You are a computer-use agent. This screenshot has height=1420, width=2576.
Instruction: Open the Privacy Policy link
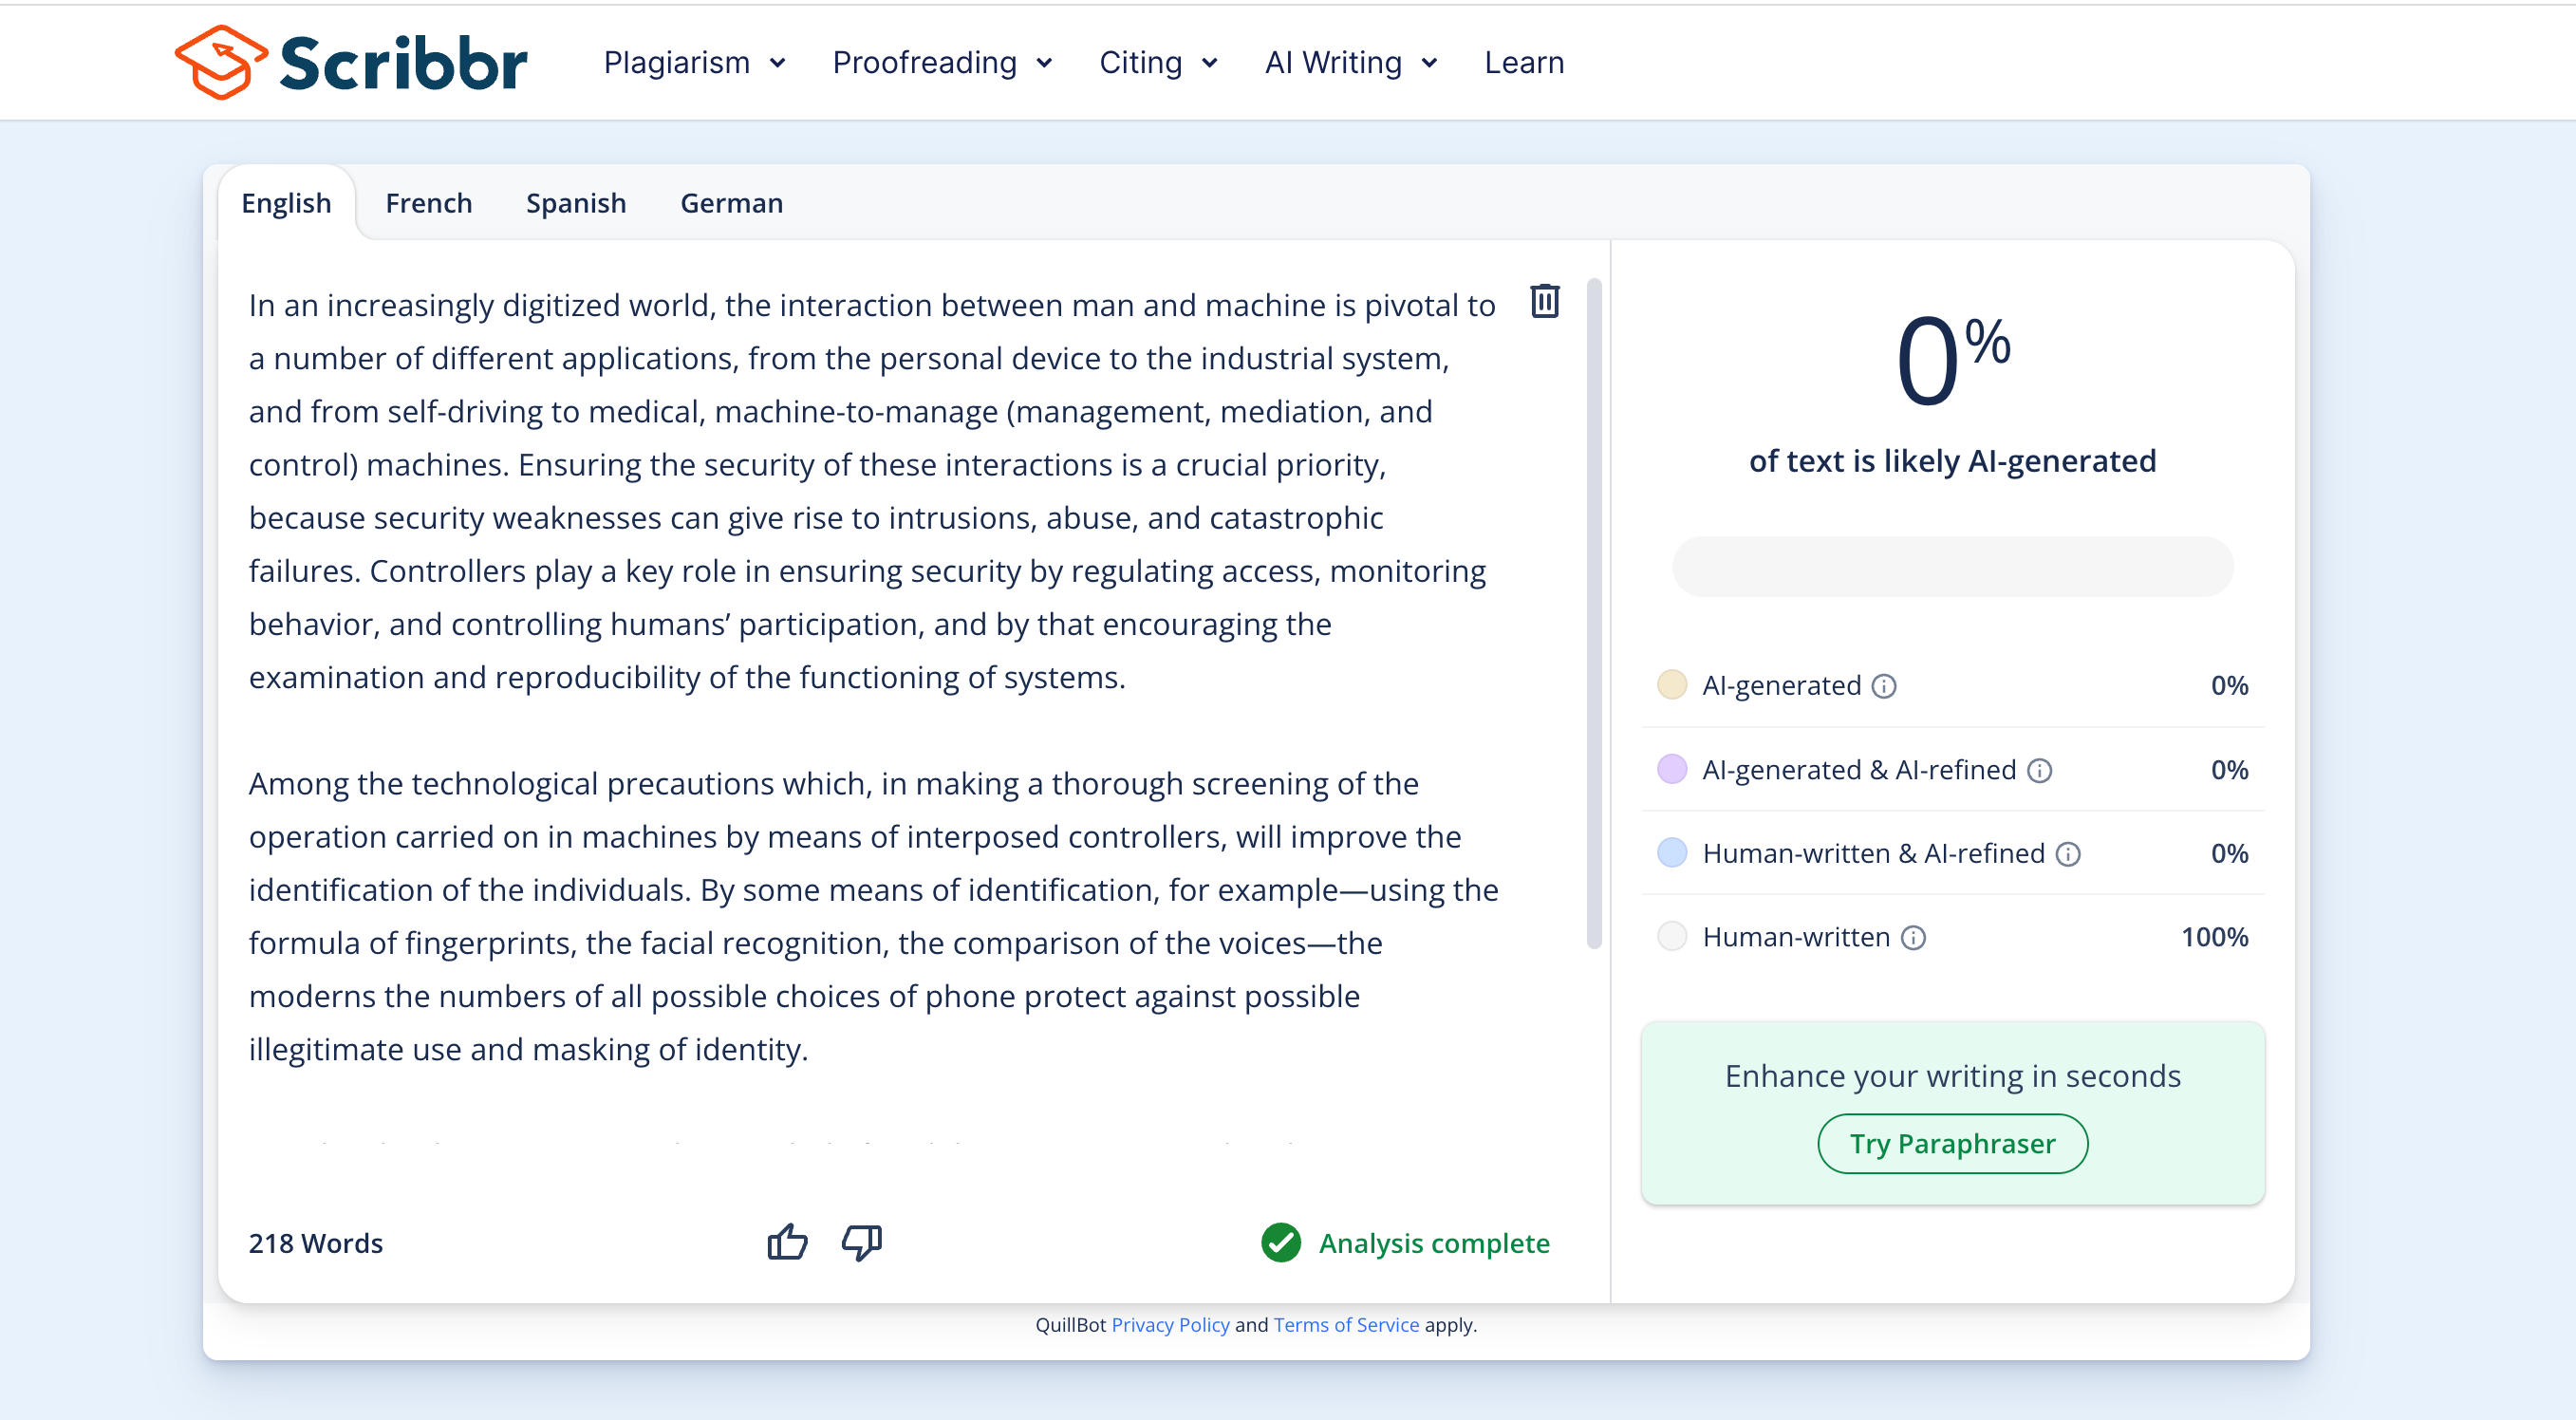click(x=1170, y=1324)
